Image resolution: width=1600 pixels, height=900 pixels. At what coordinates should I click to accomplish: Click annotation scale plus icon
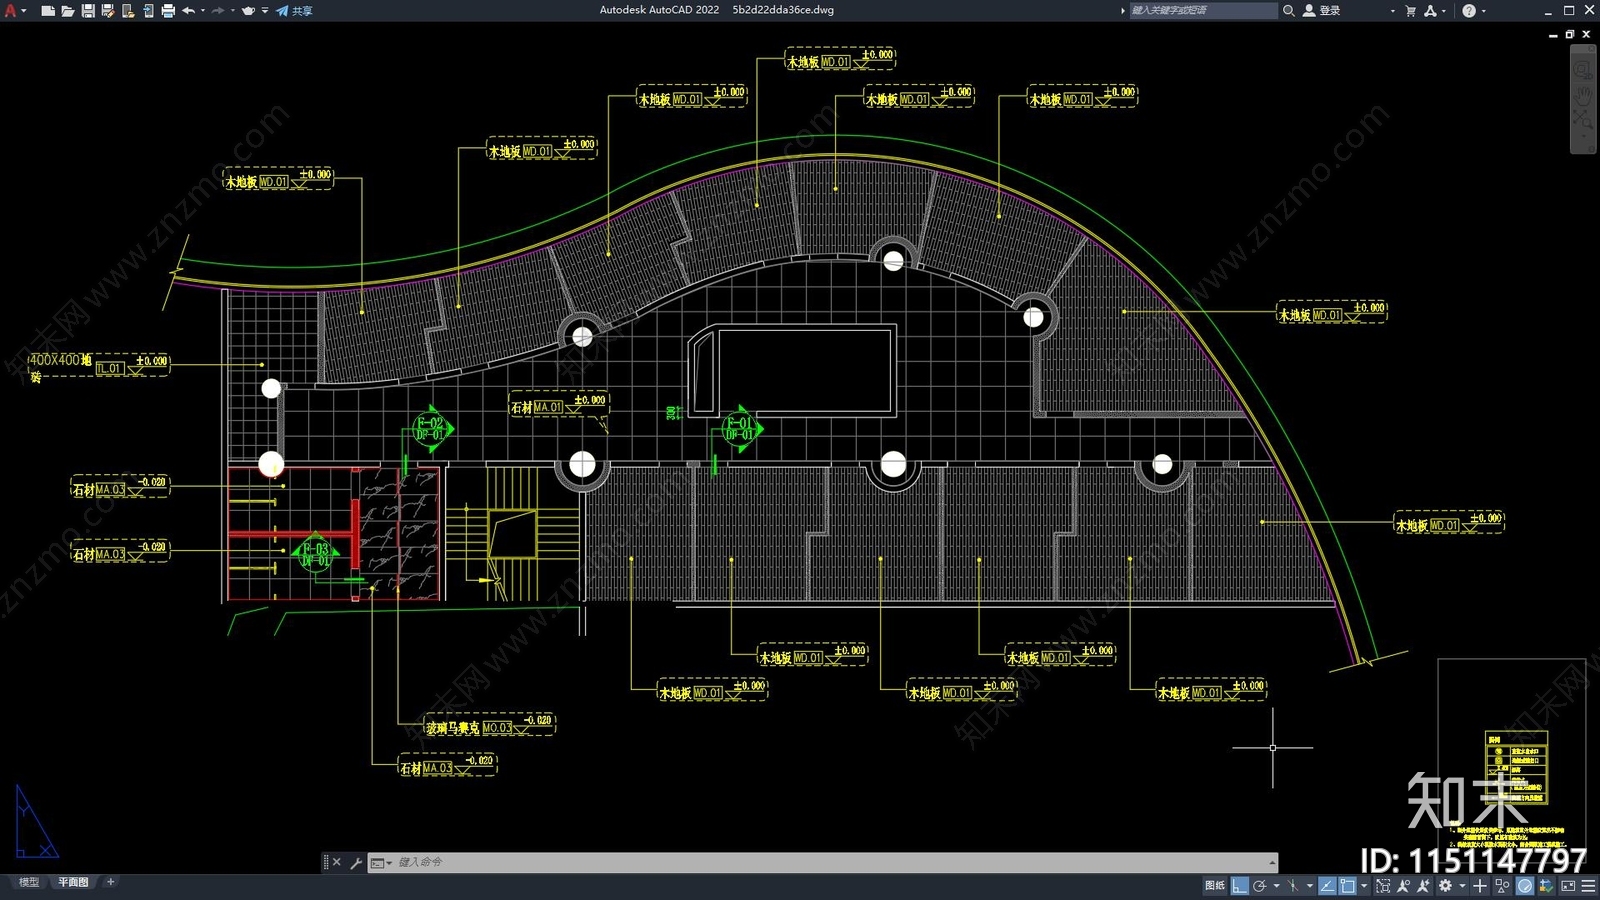coord(1480,885)
